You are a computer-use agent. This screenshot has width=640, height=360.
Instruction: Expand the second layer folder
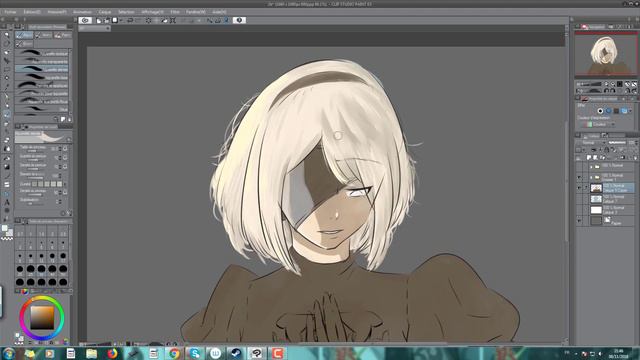pos(591,178)
